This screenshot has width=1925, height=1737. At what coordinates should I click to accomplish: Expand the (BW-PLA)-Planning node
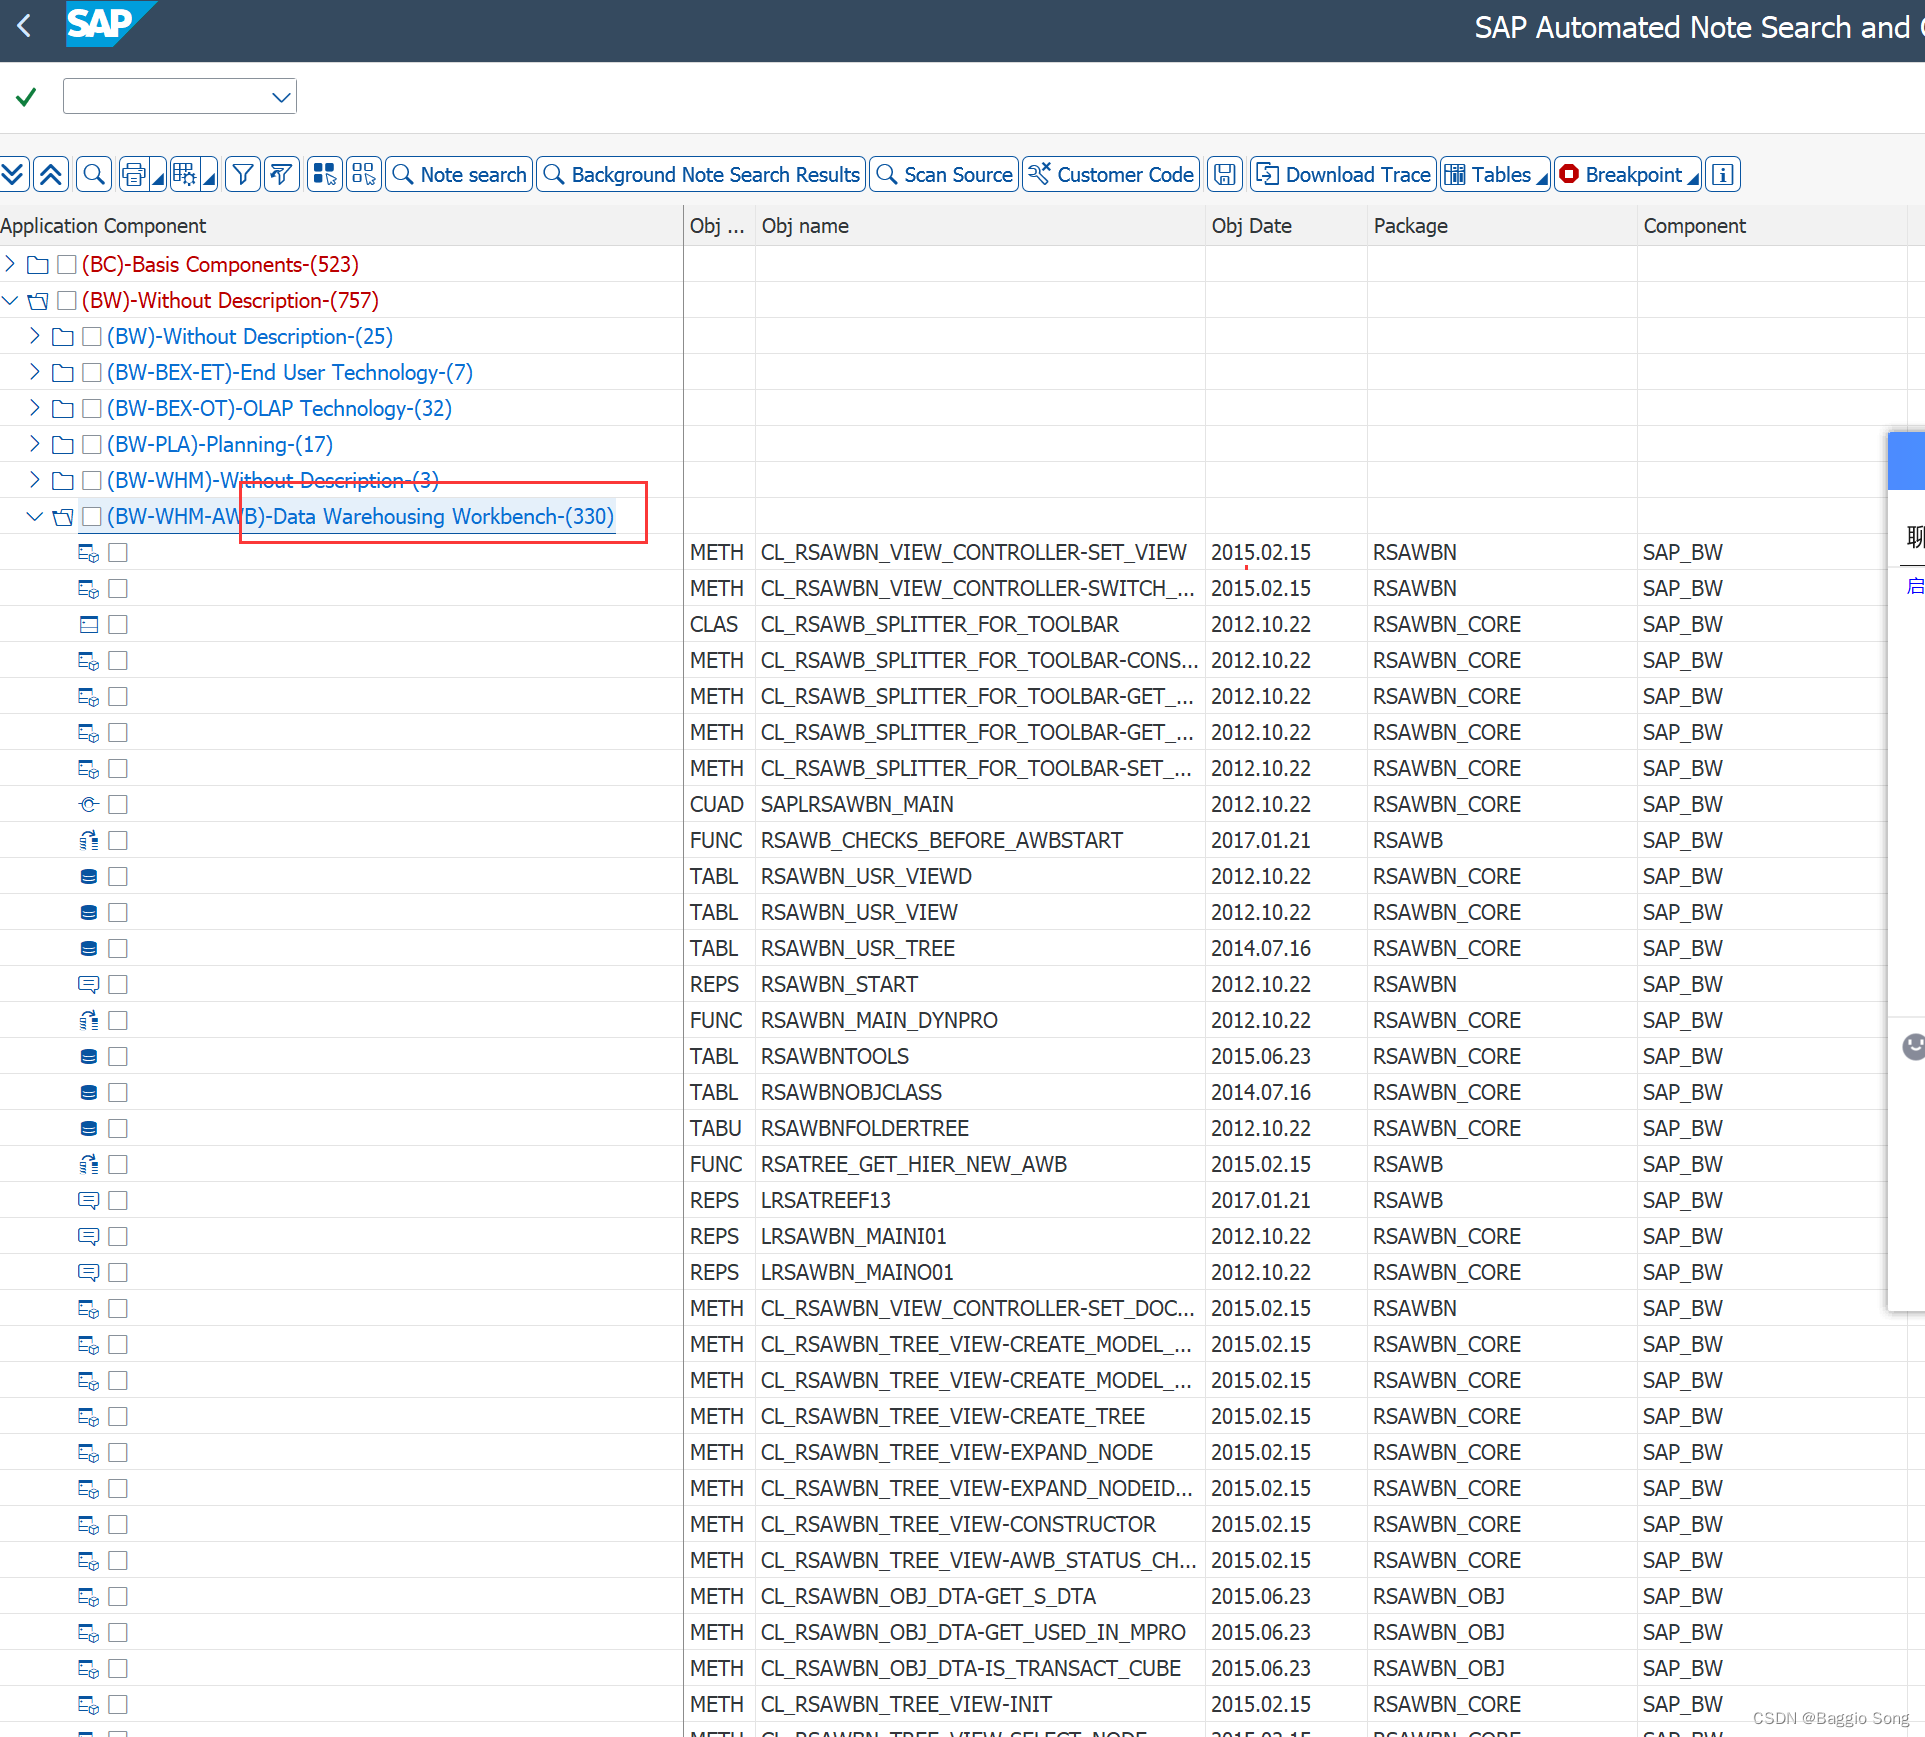pos(35,444)
